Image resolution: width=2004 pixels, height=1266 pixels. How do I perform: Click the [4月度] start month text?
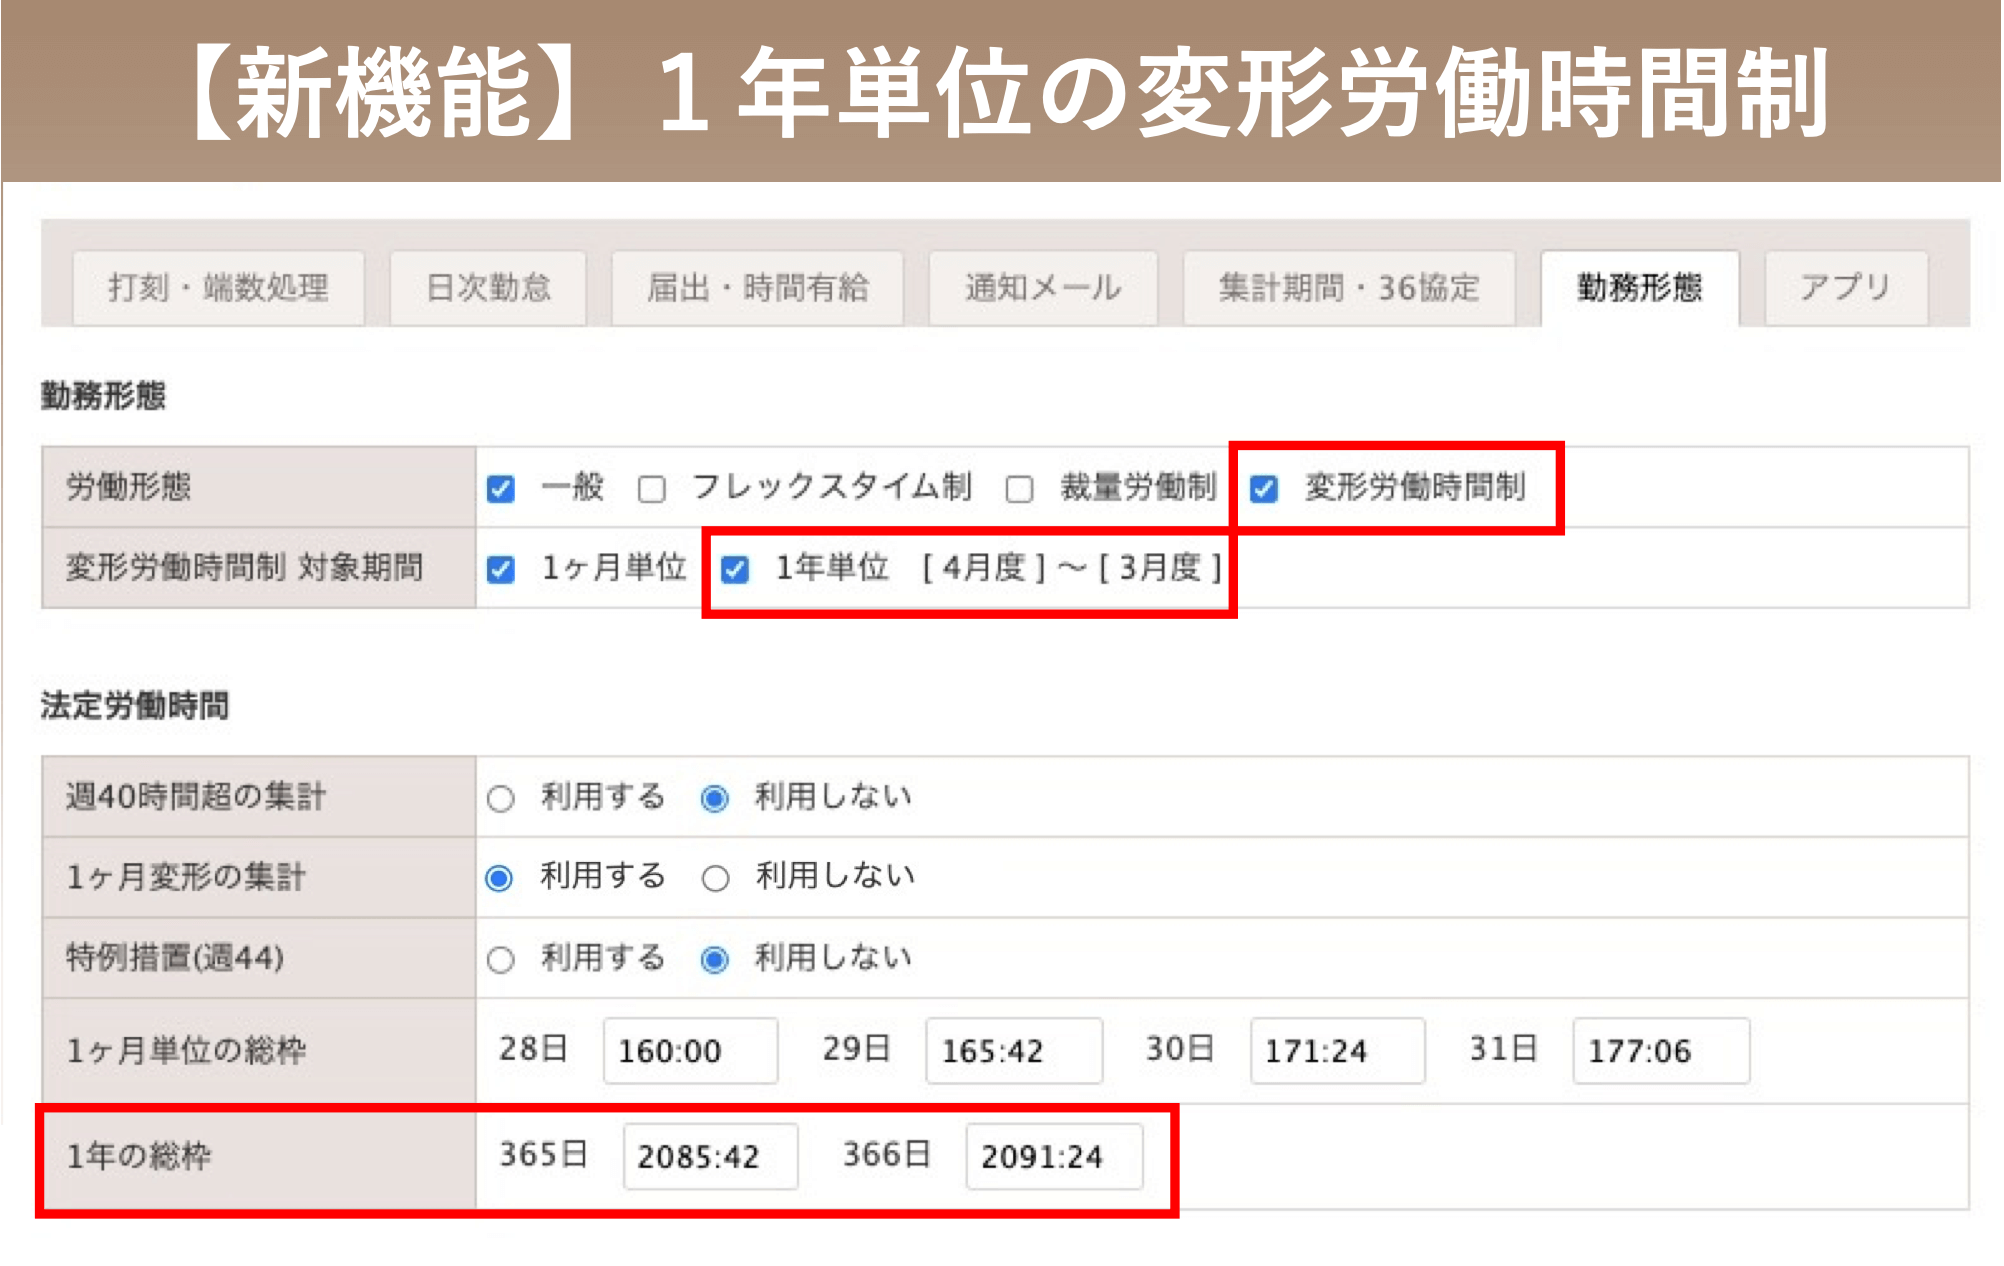point(983,568)
